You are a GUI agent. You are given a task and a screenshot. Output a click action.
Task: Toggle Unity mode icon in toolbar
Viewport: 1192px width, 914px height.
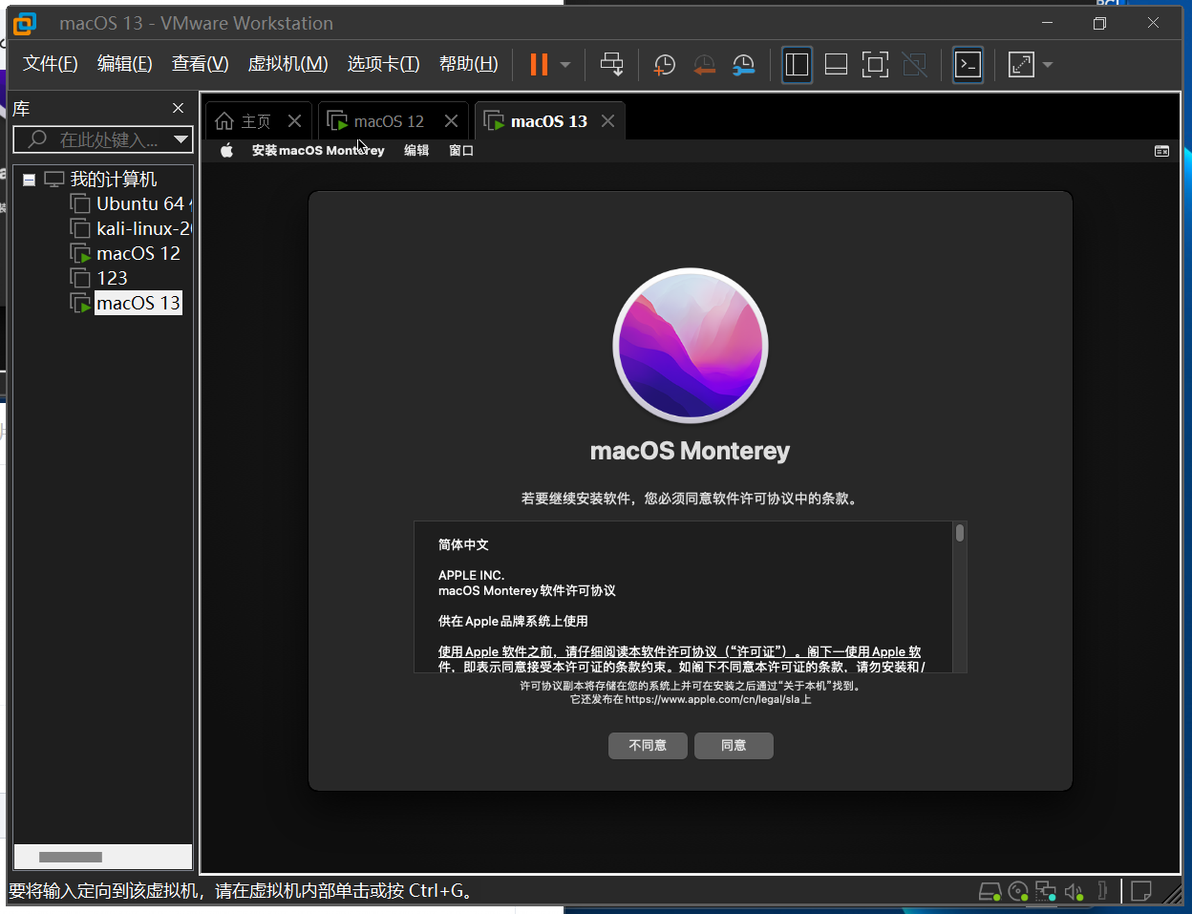pos(915,65)
